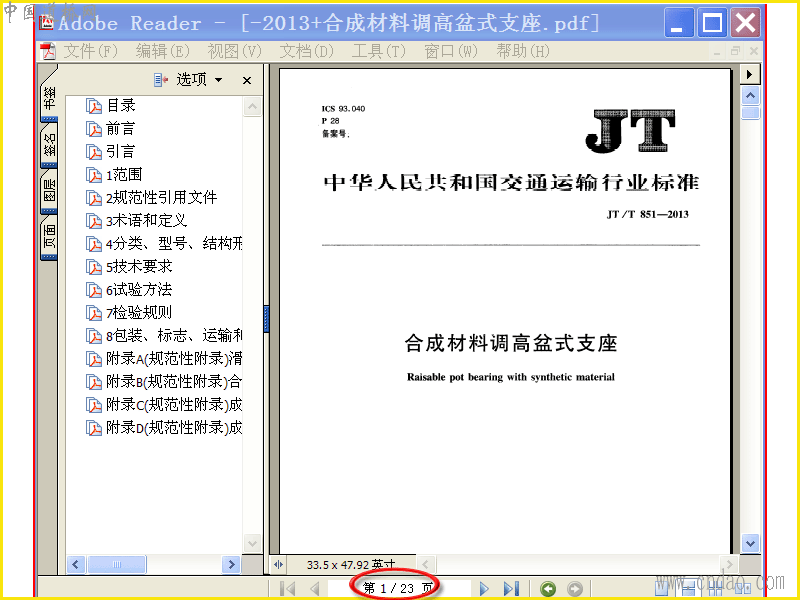Advance to the next page with the arrow

pos(484,588)
